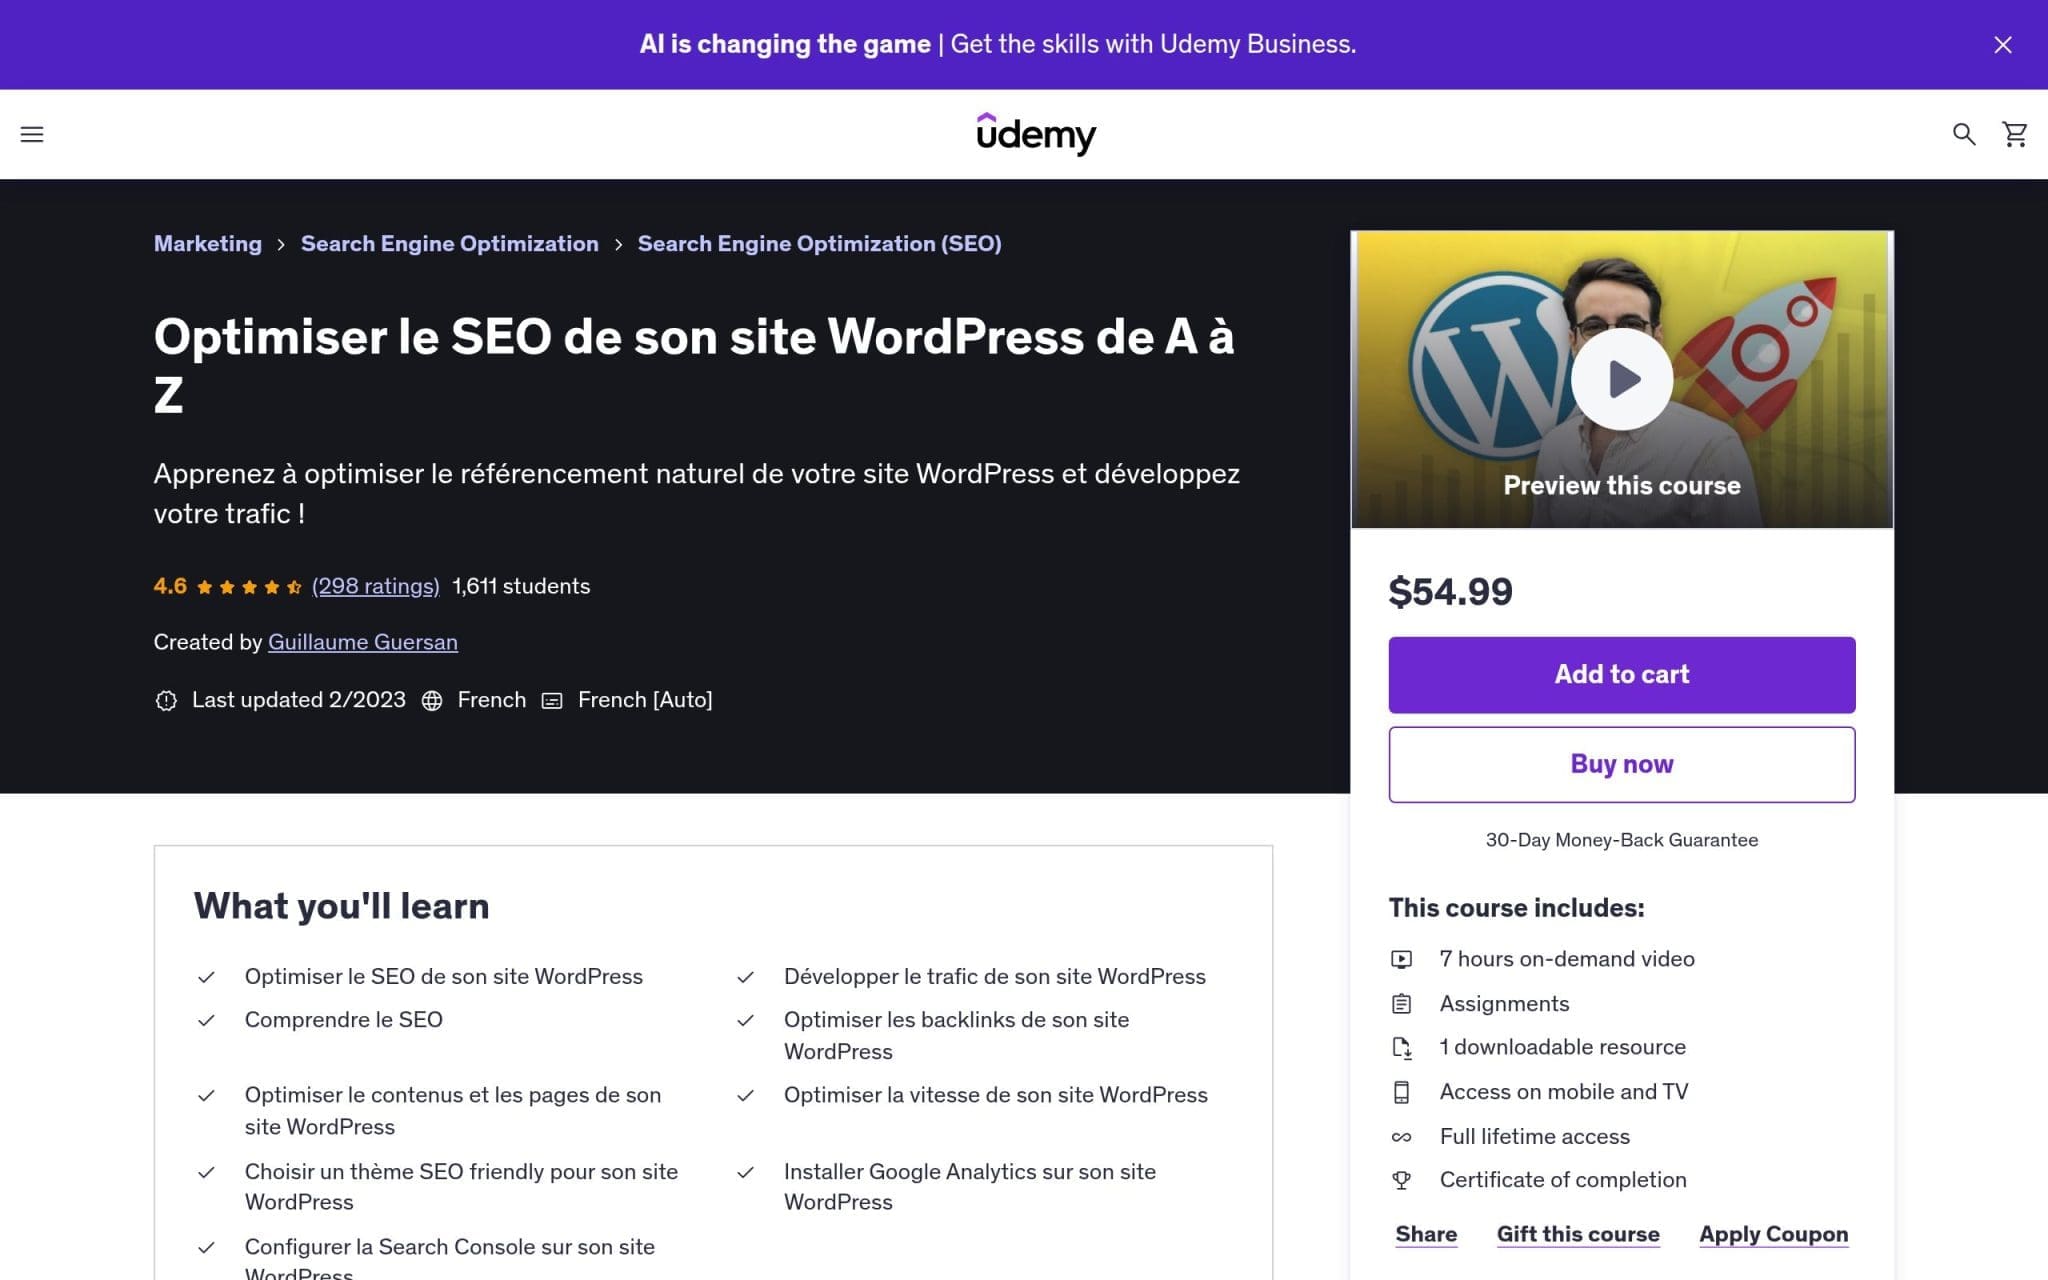Open the search icon in the header
The width and height of the screenshot is (2048, 1280).
click(x=1963, y=133)
